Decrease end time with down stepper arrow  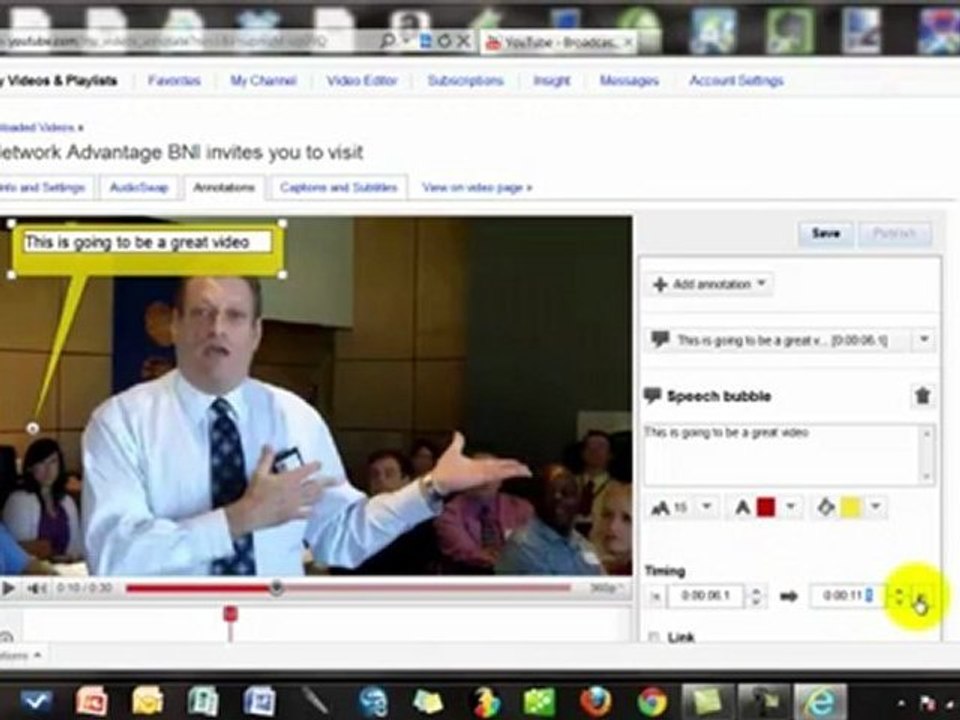(898, 602)
